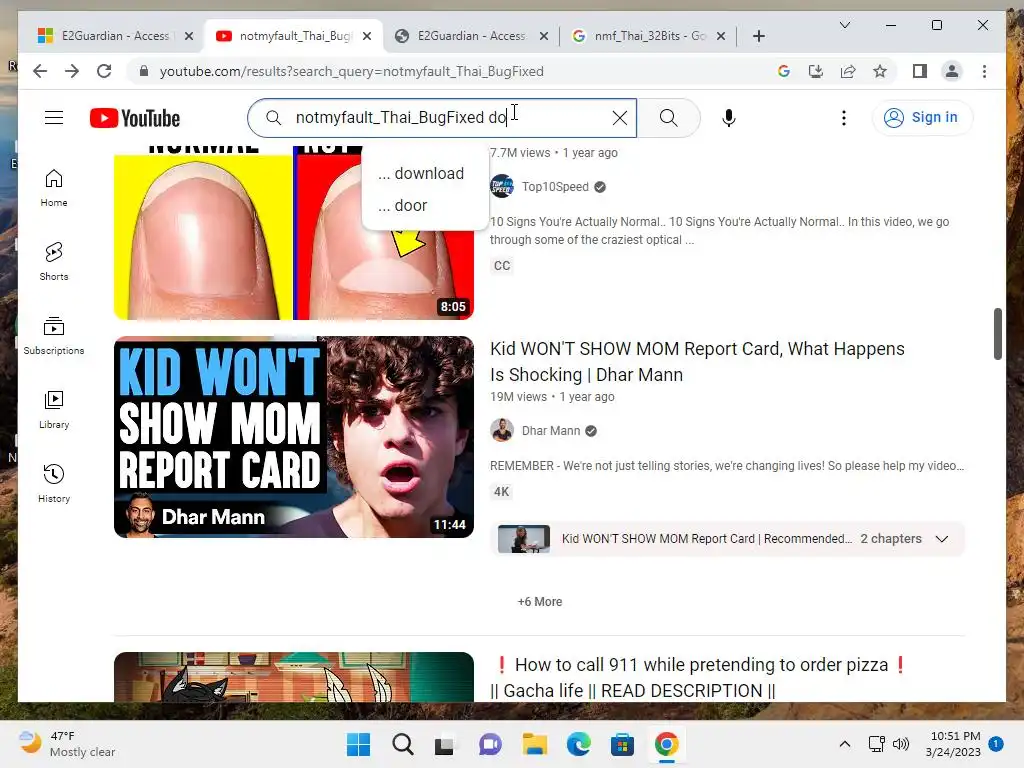Go back with the browser back arrow

(x=40, y=71)
